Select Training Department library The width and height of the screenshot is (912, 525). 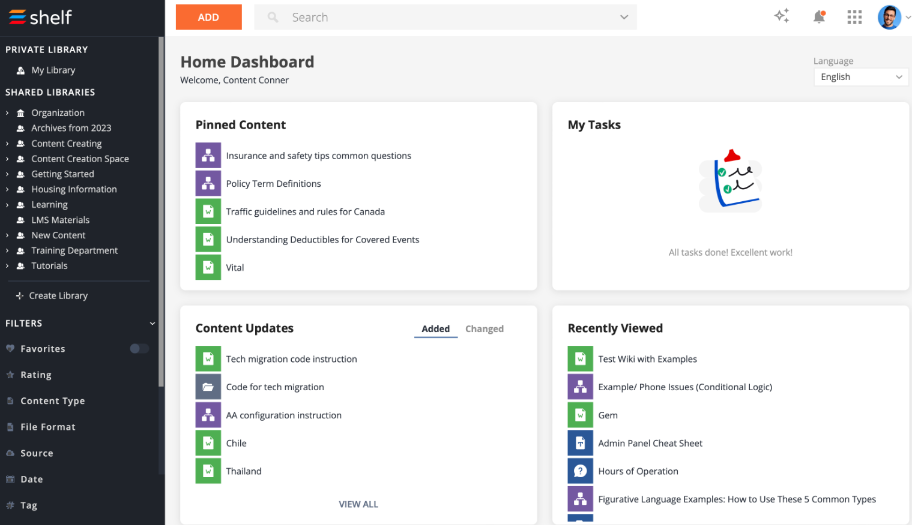[74, 251]
